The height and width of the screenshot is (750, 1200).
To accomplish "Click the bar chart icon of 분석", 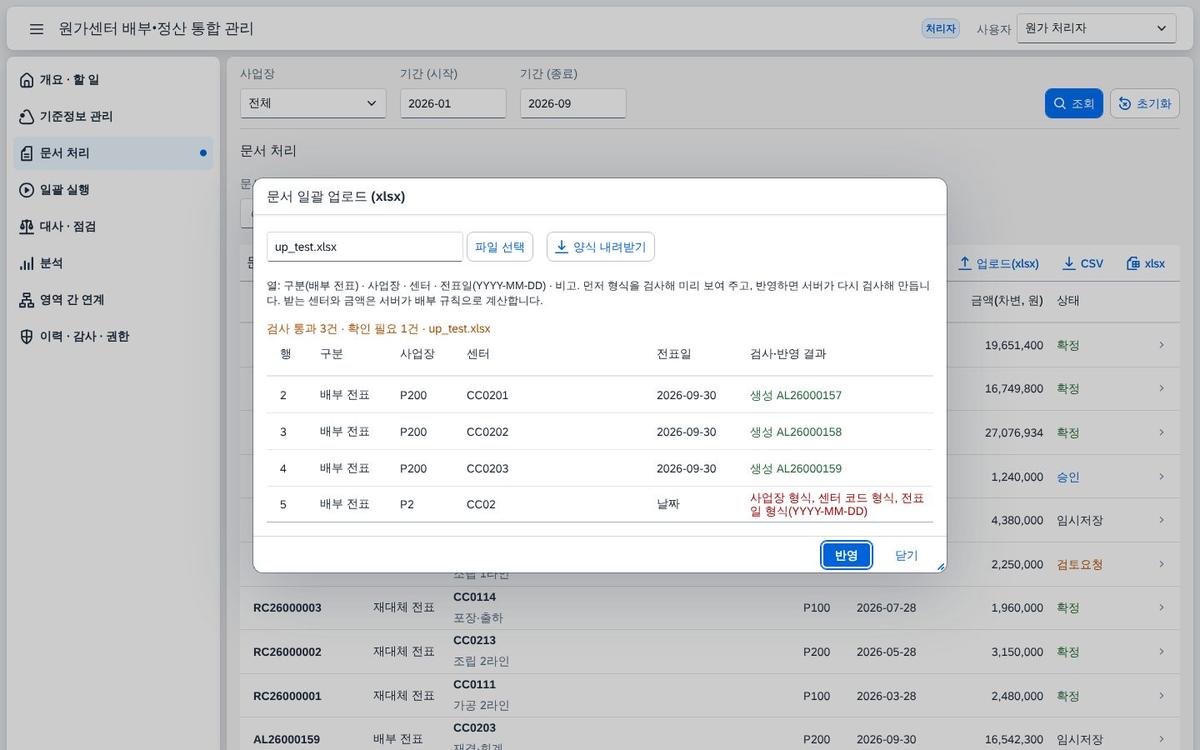I will click(x=27, y=263).
